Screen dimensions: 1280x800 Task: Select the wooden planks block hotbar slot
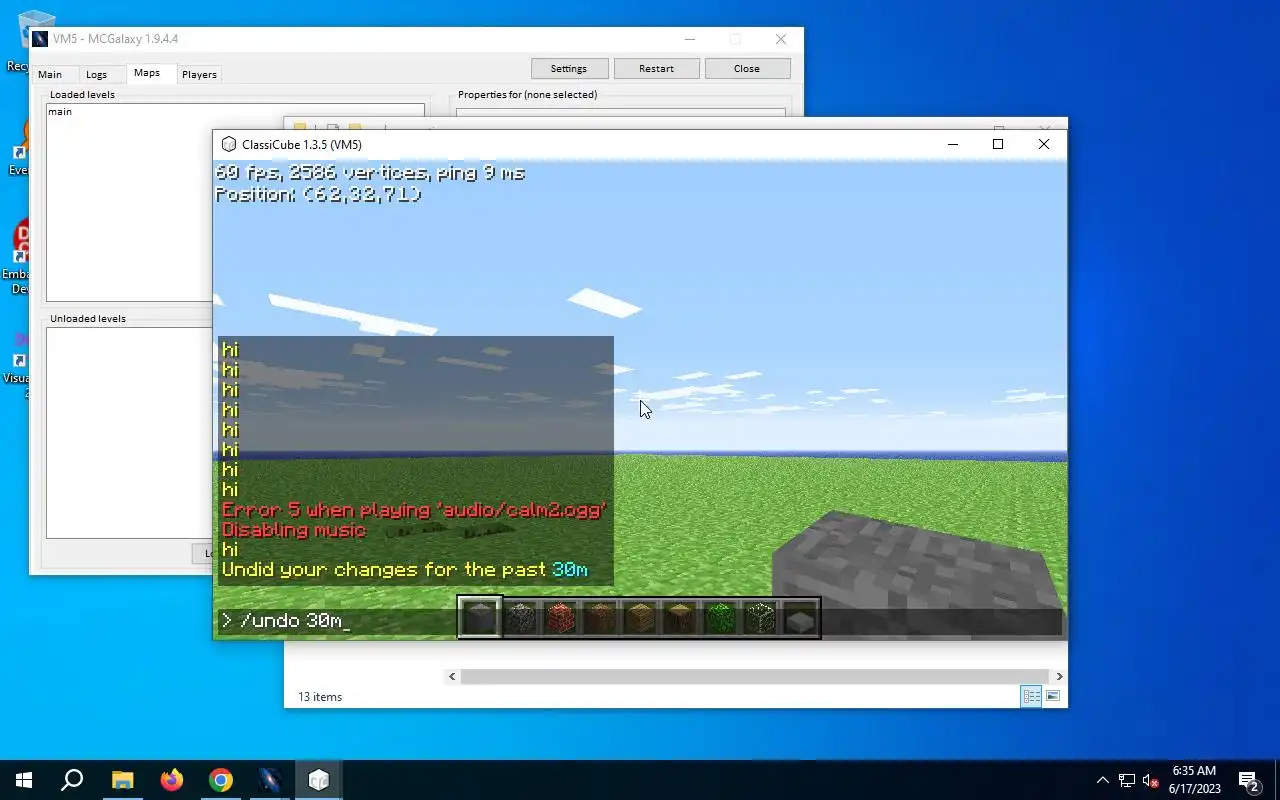point(640,618)
